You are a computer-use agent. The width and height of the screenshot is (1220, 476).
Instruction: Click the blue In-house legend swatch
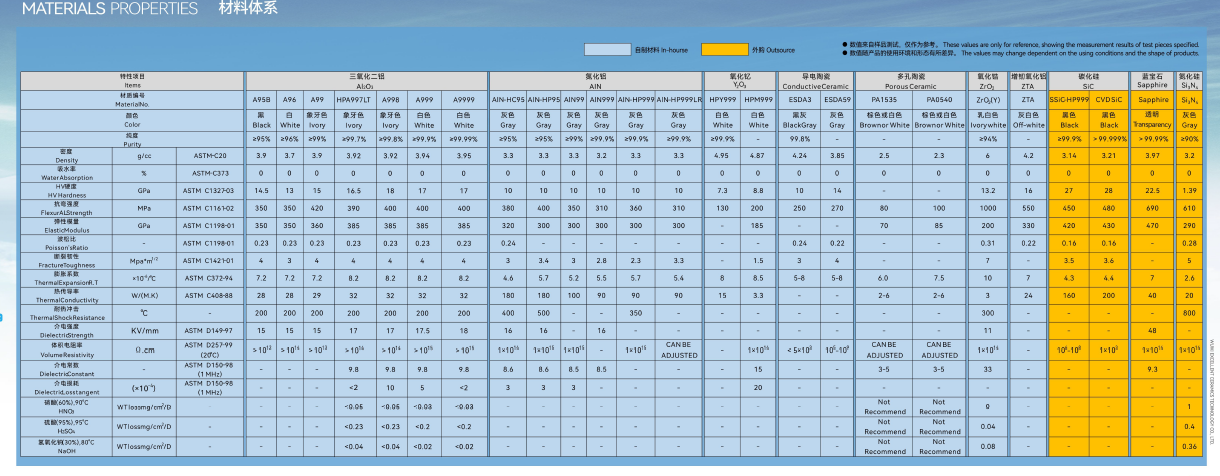coord(609,49)
